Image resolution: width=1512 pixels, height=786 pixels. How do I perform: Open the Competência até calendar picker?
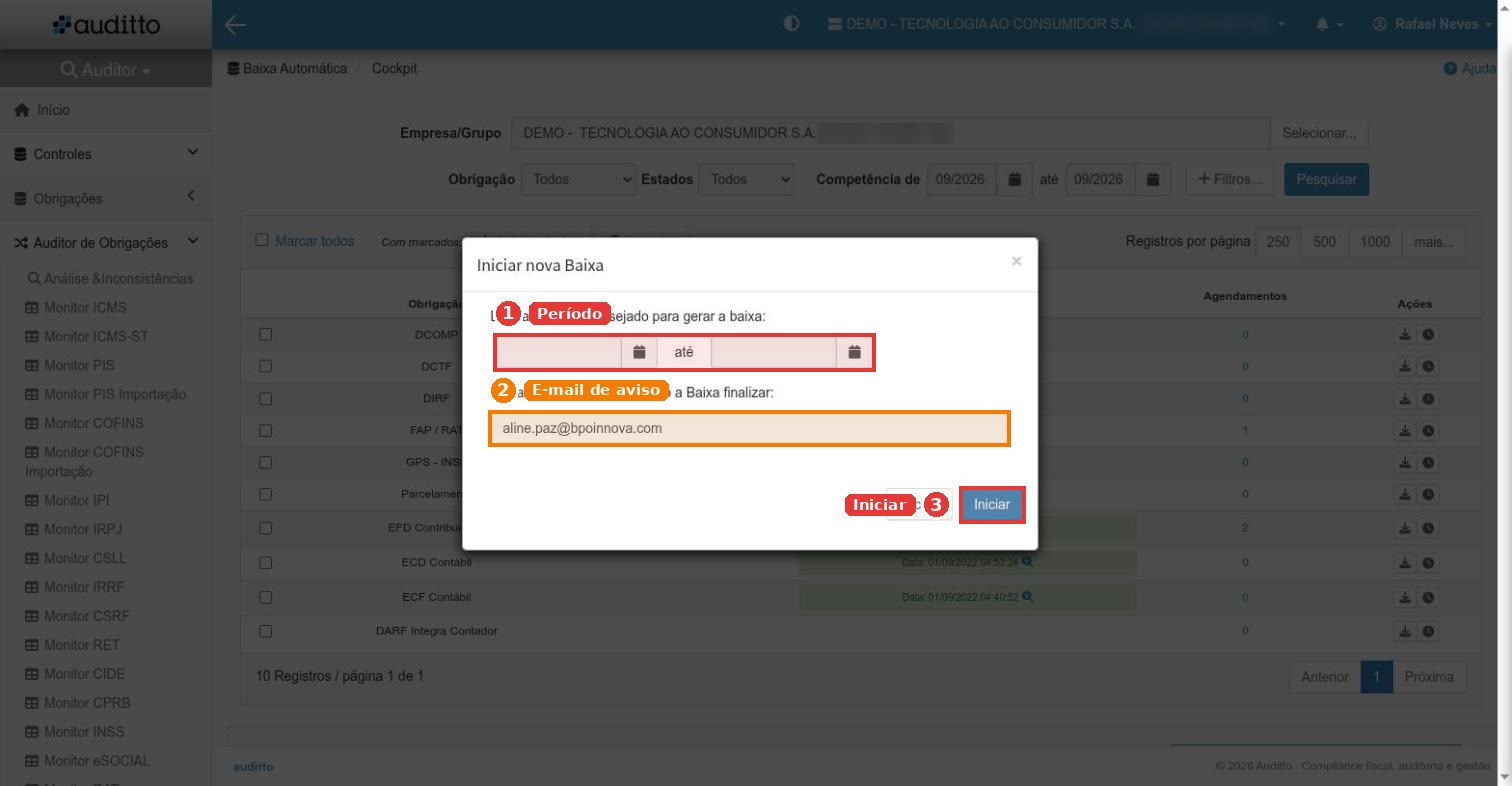tap(1153, 180)
